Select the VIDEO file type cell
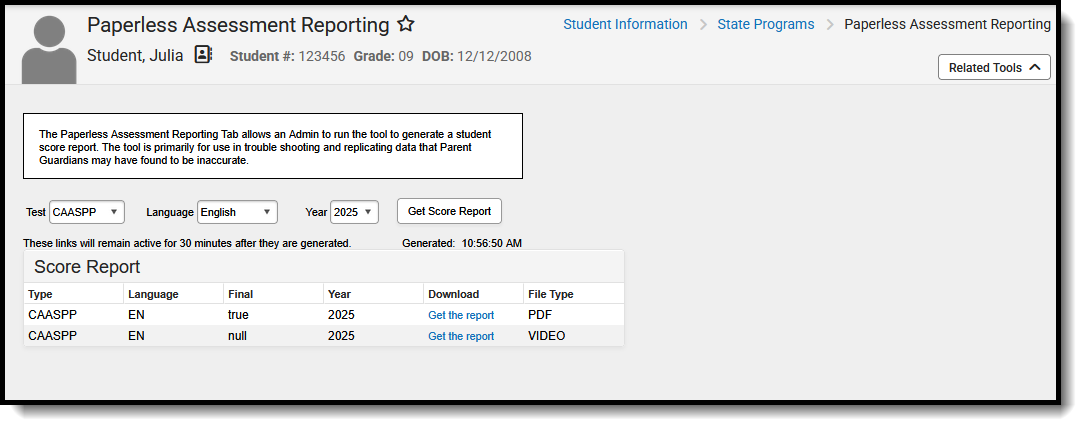1086x430 pixels. (546, 336)
